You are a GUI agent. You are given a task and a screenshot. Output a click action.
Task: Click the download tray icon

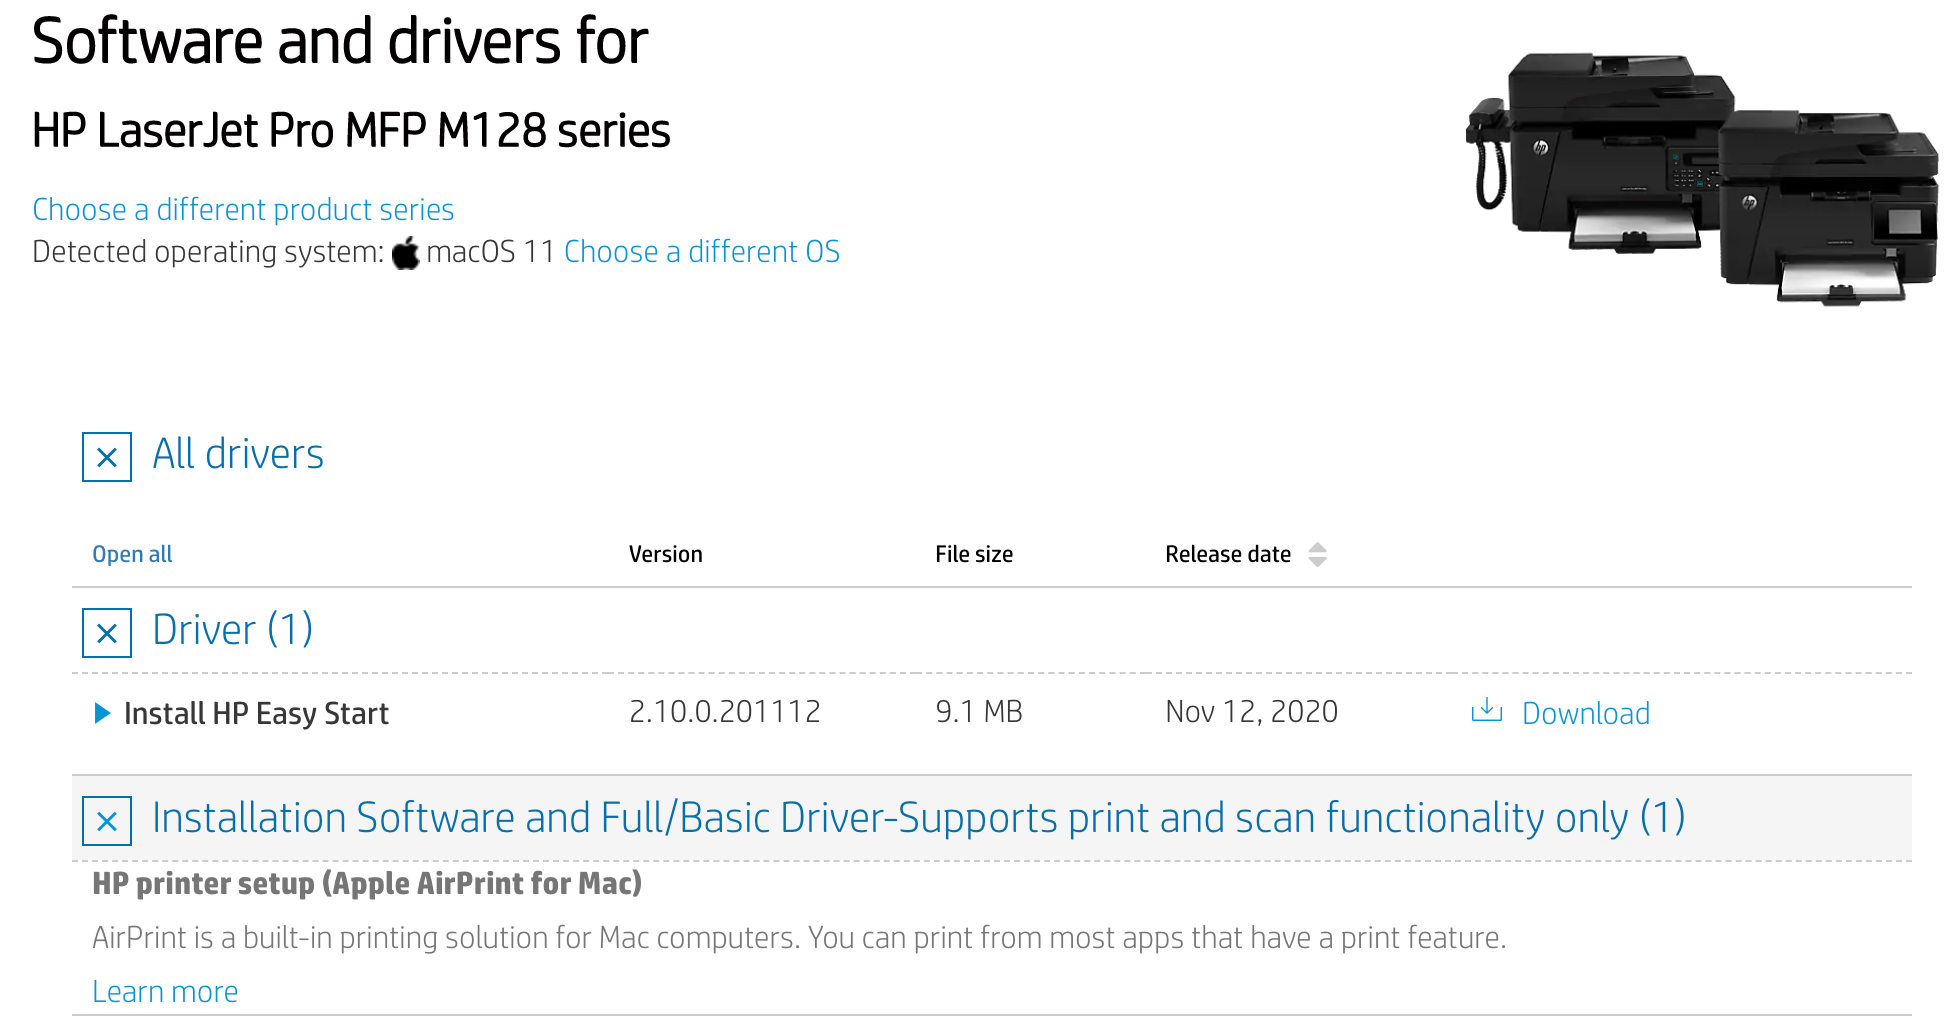(x=1486, y=711)
